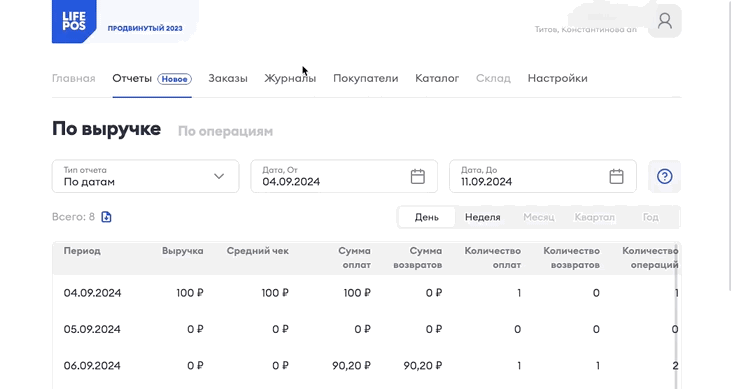Viewport: 731px width, 389px height.
Task: Select the Квартал period toggle
Action: 594,217
